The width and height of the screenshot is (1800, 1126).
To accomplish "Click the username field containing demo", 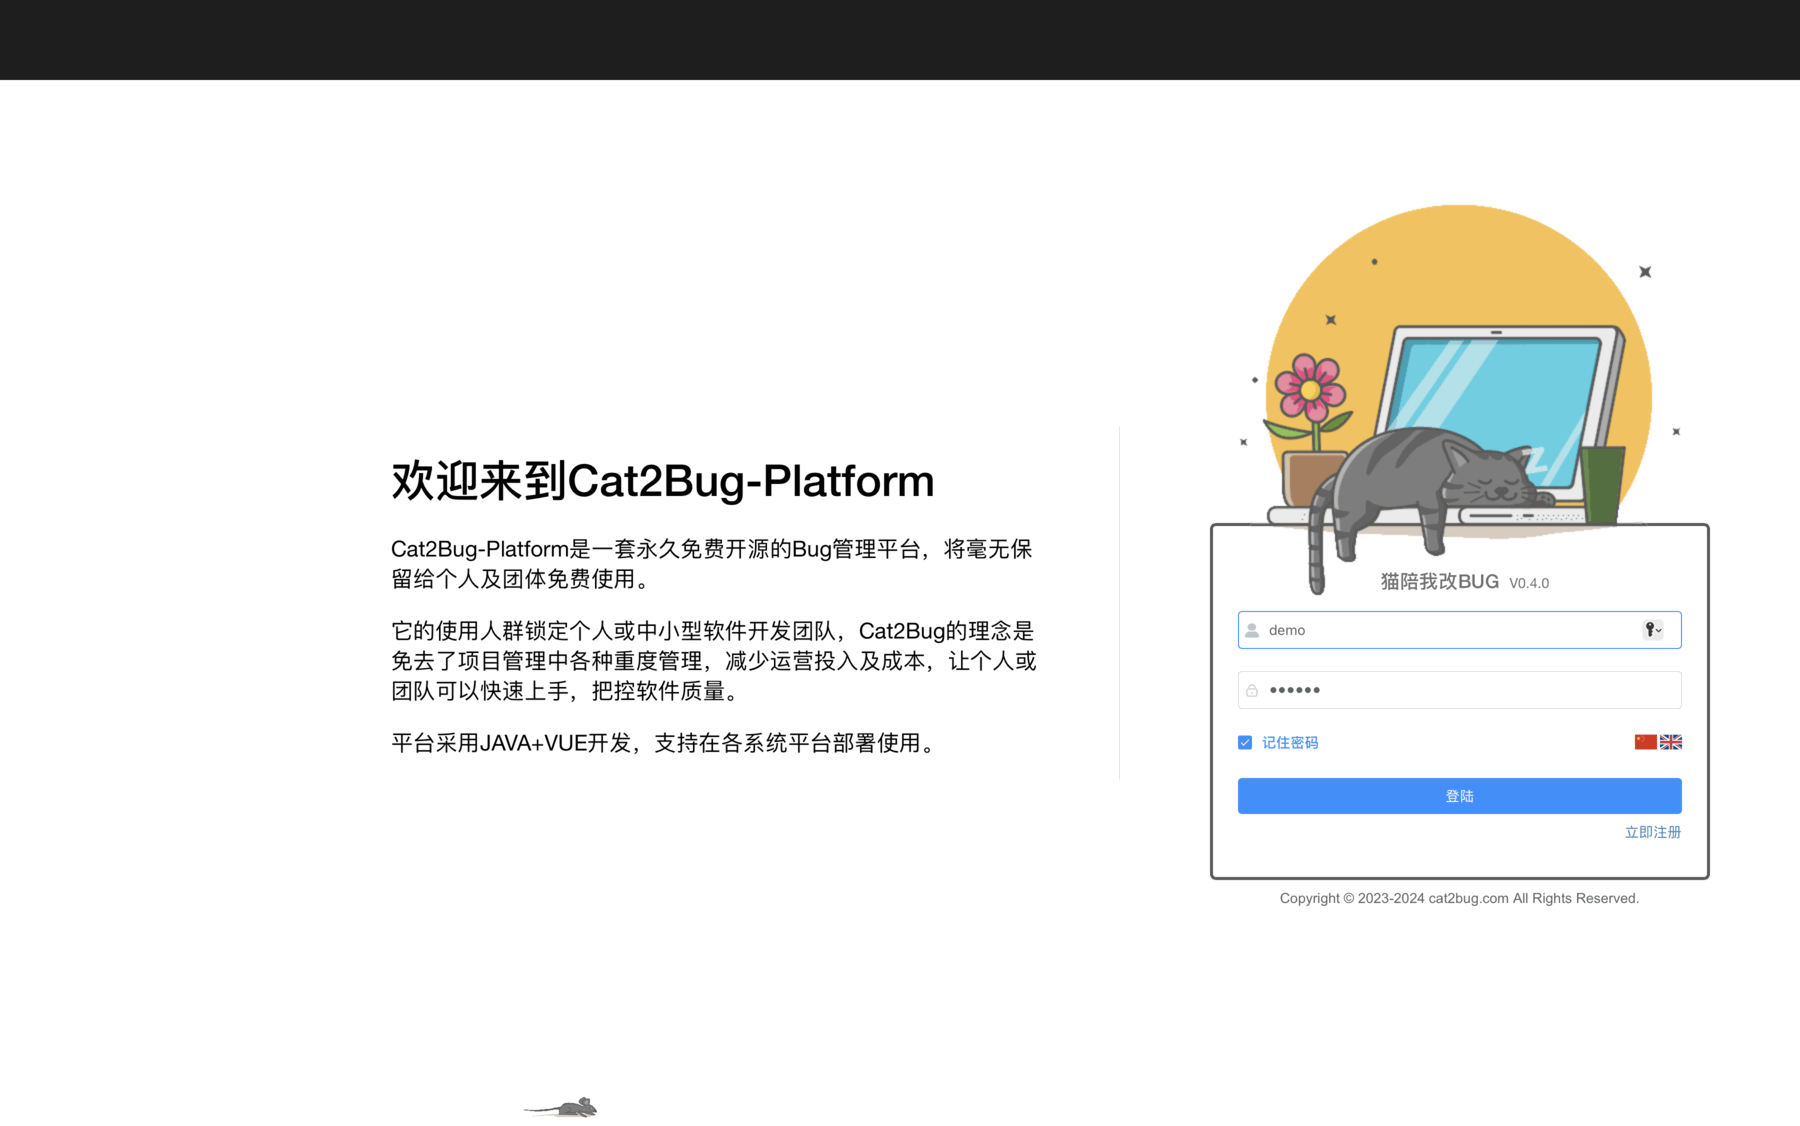I will [x=1459, y=630].
